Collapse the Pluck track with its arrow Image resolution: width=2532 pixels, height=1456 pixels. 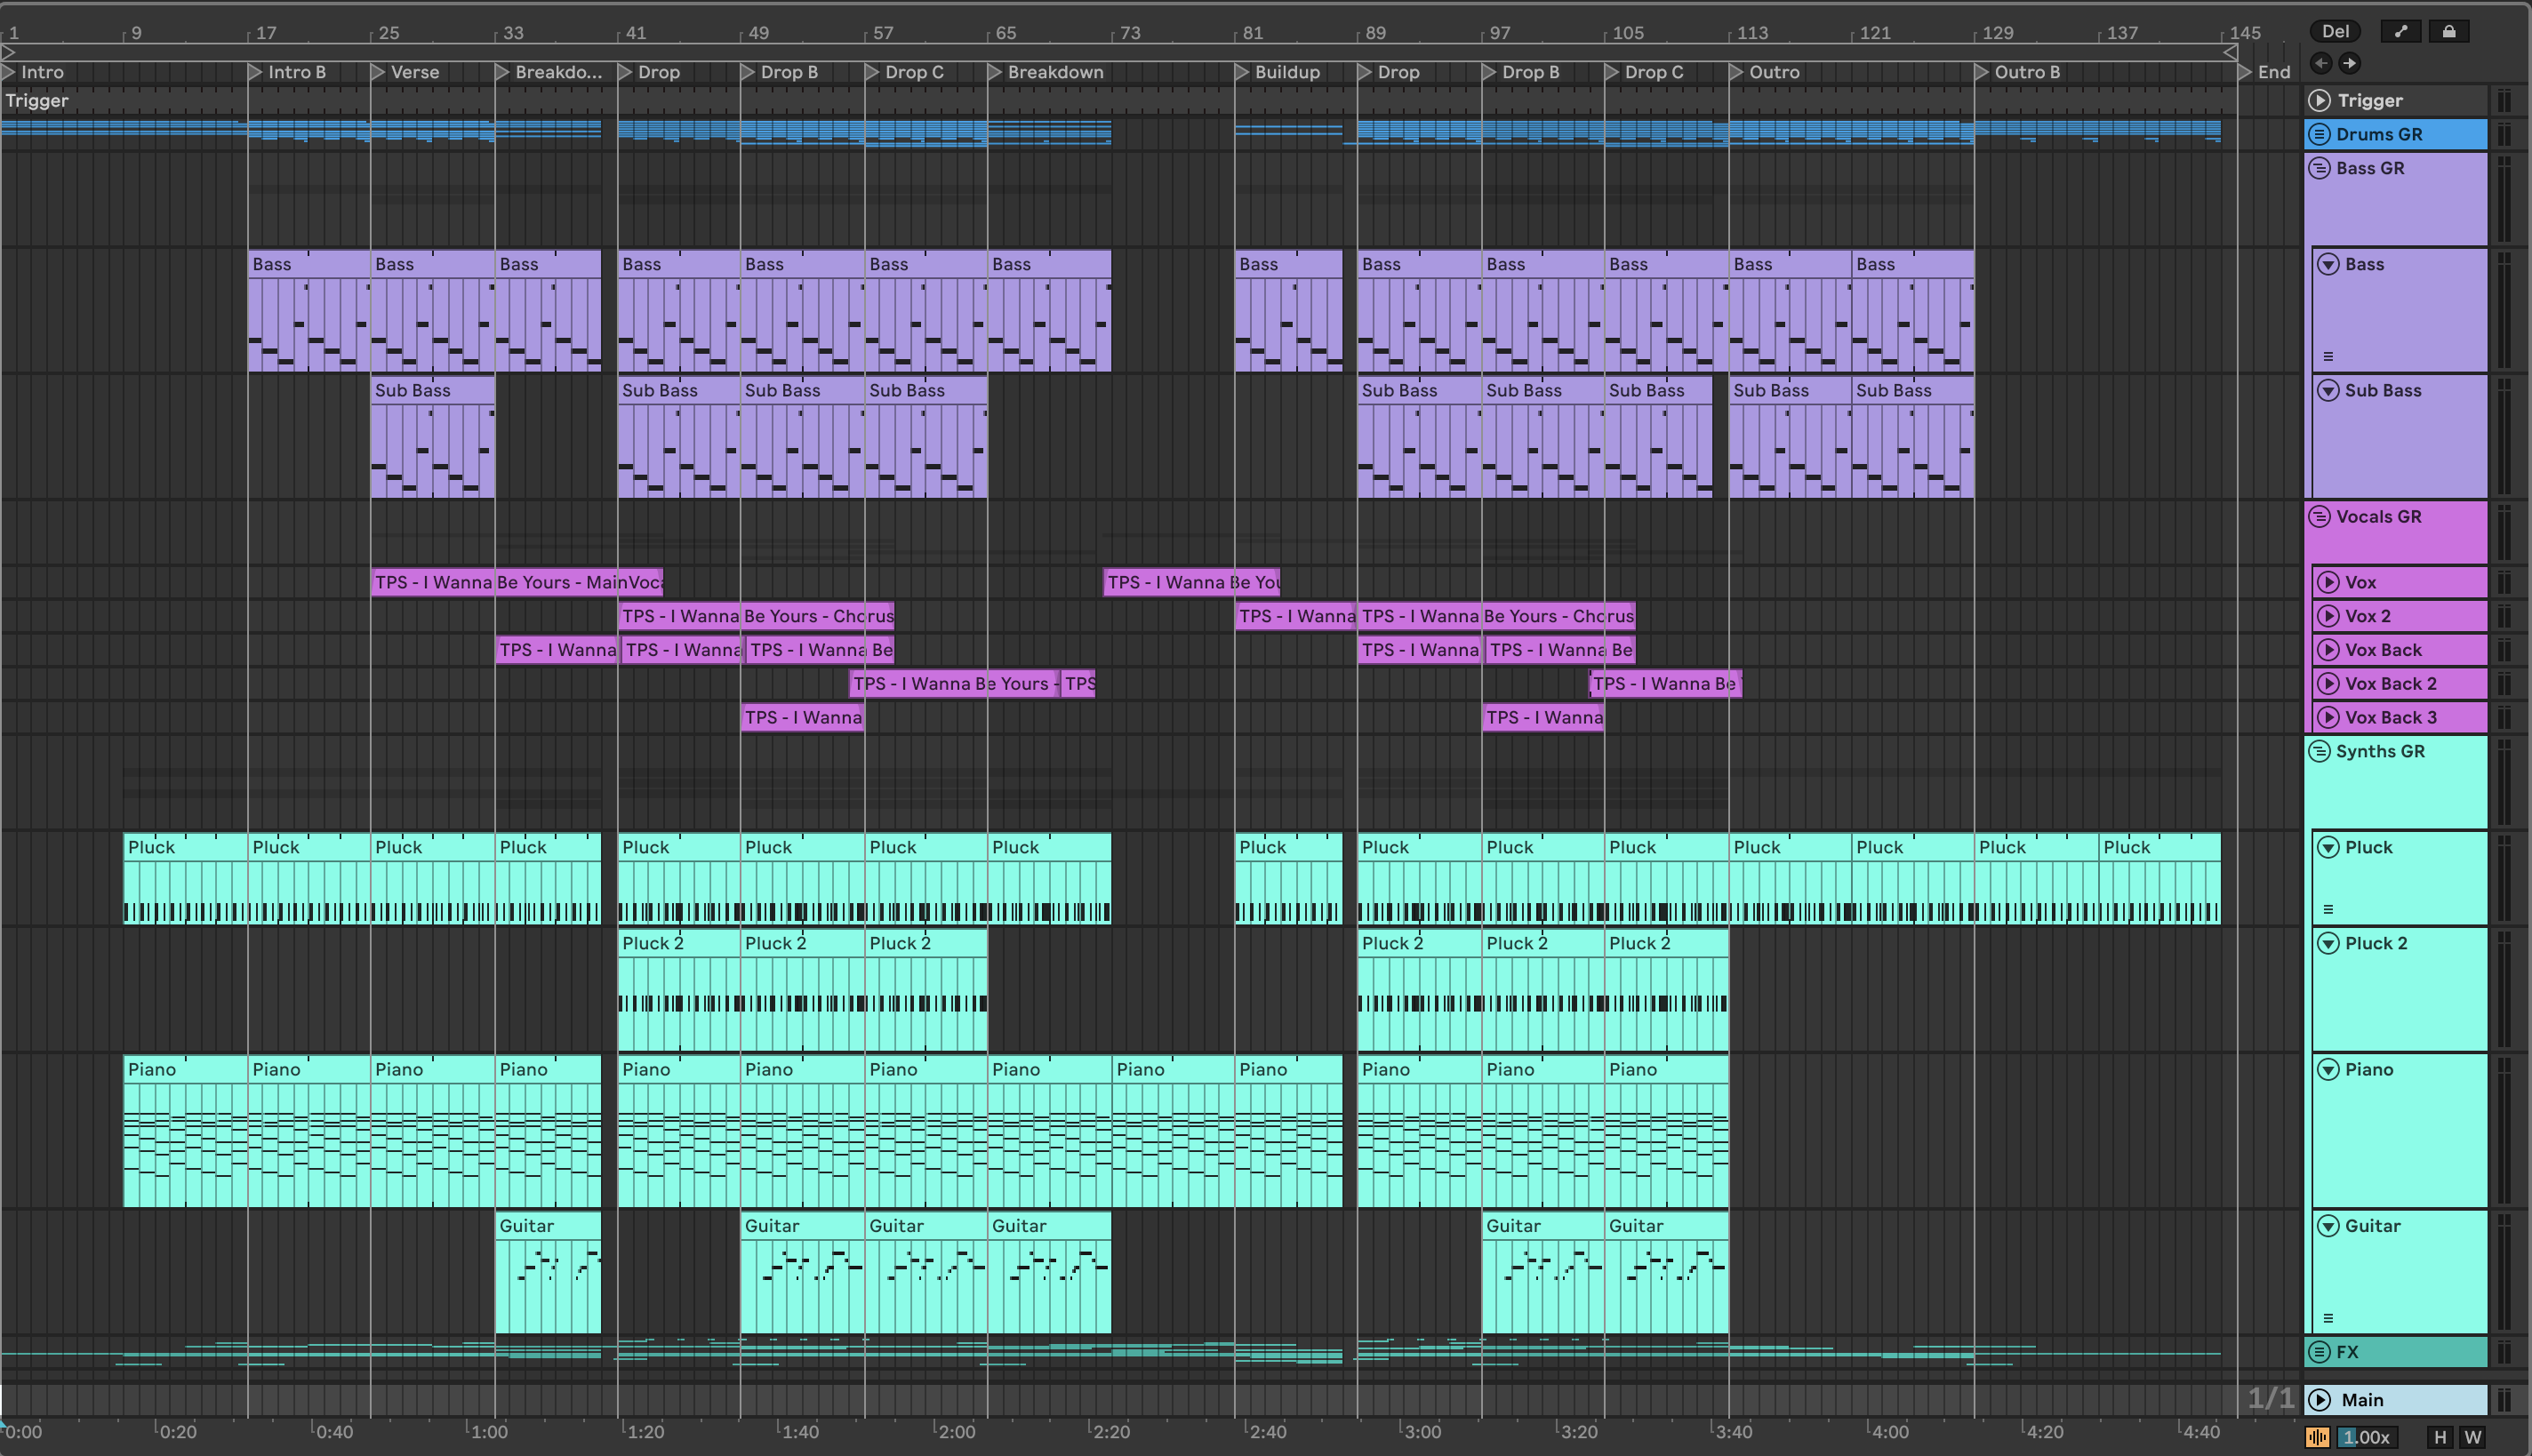tap(2328, 847)
